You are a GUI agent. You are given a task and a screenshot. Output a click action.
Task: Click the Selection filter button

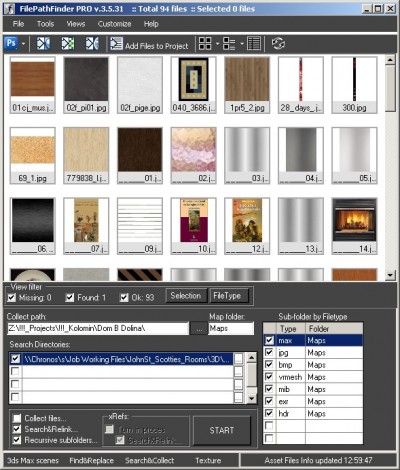click(186, 296)
